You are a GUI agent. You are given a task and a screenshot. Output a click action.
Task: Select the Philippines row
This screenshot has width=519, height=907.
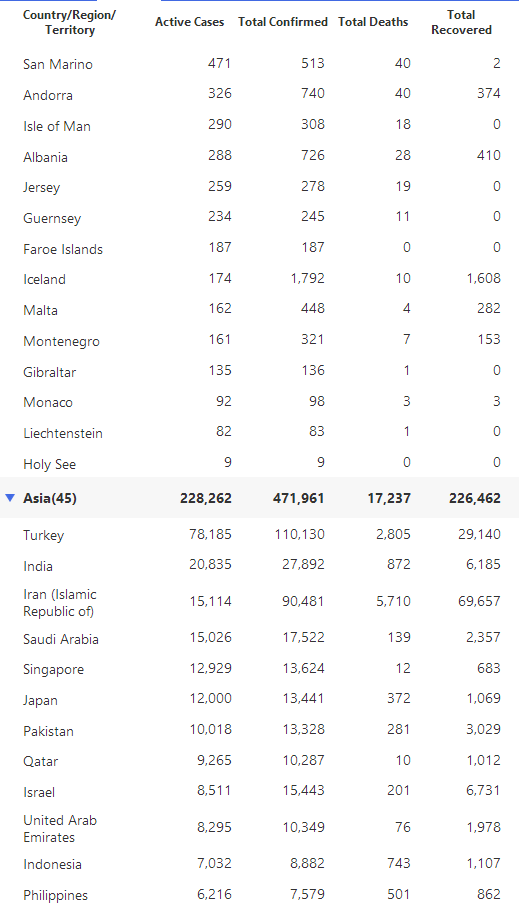click(x=259, y=894)
